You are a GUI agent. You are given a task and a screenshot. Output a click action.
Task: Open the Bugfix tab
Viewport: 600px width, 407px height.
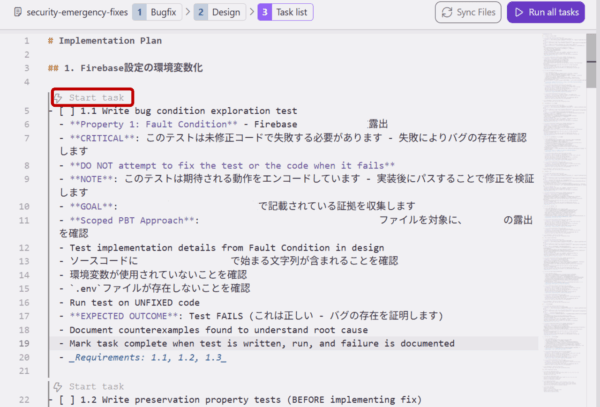pos(165,12)
